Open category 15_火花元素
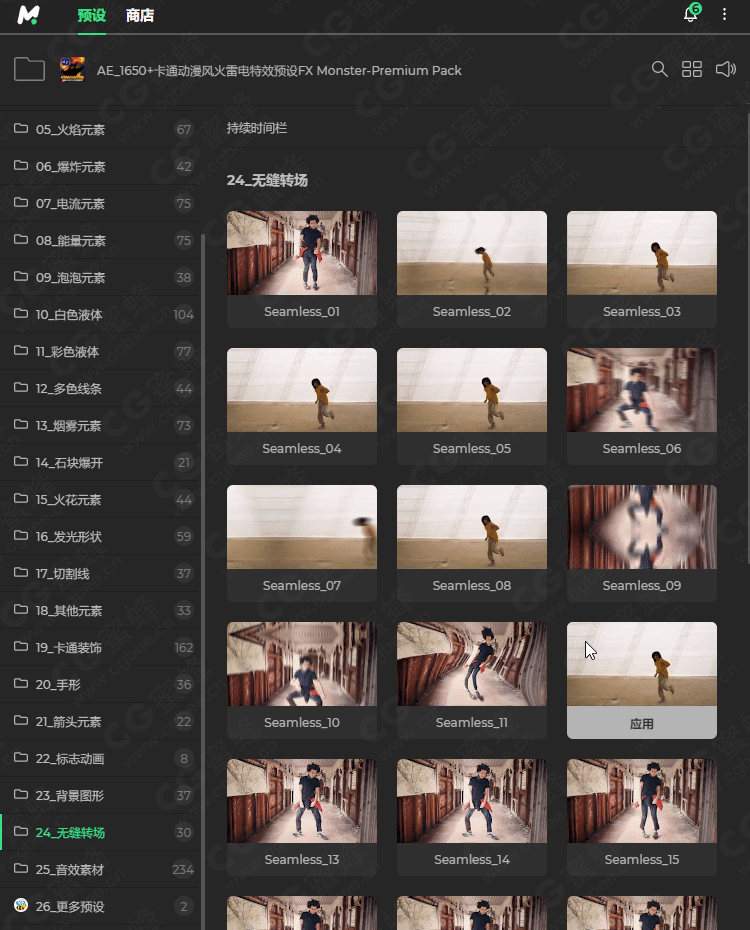 (x=100, y=499)
